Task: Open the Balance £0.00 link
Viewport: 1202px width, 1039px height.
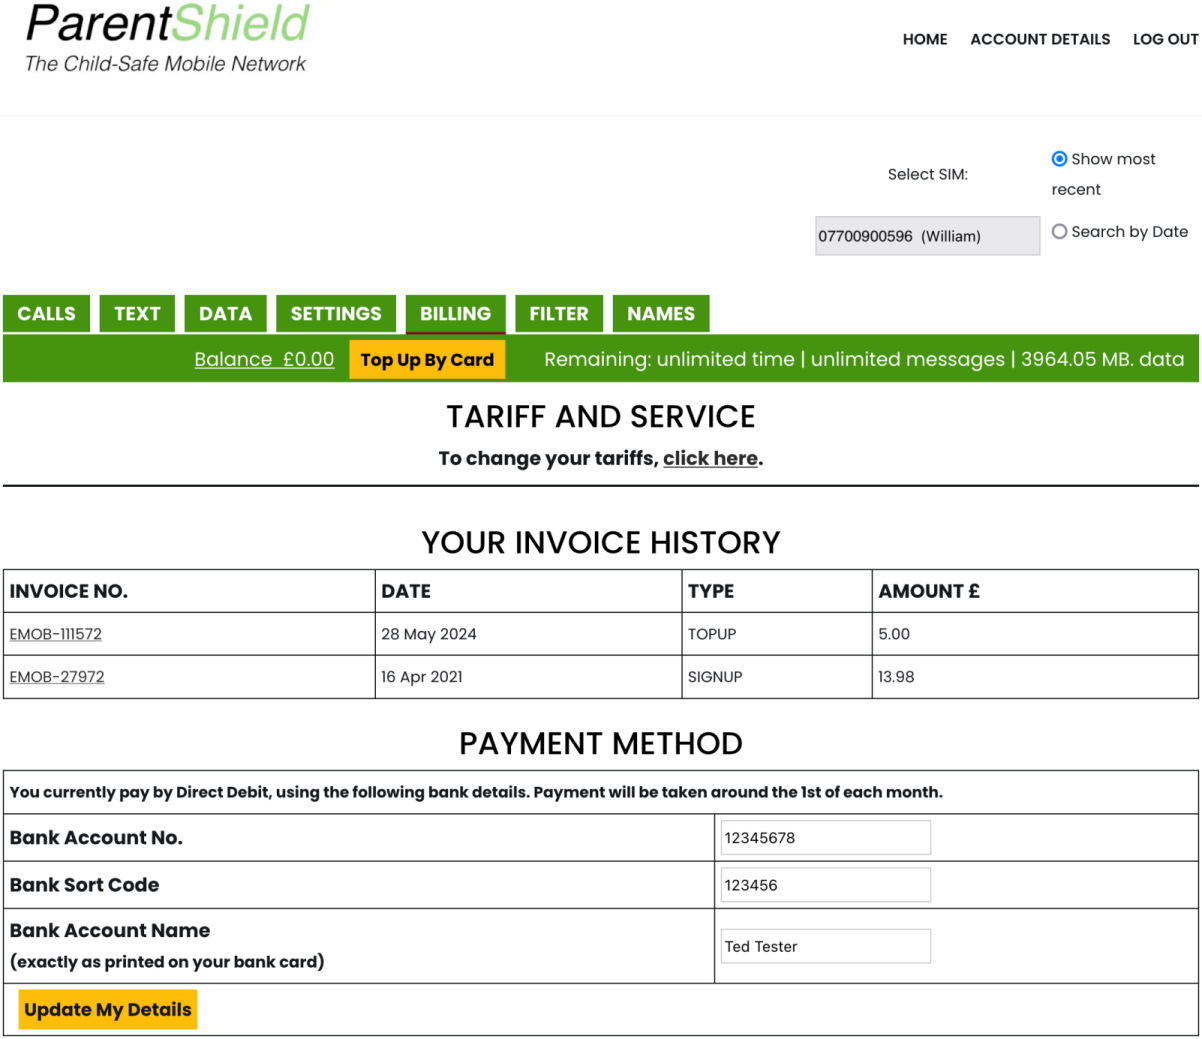Action: 264,359
